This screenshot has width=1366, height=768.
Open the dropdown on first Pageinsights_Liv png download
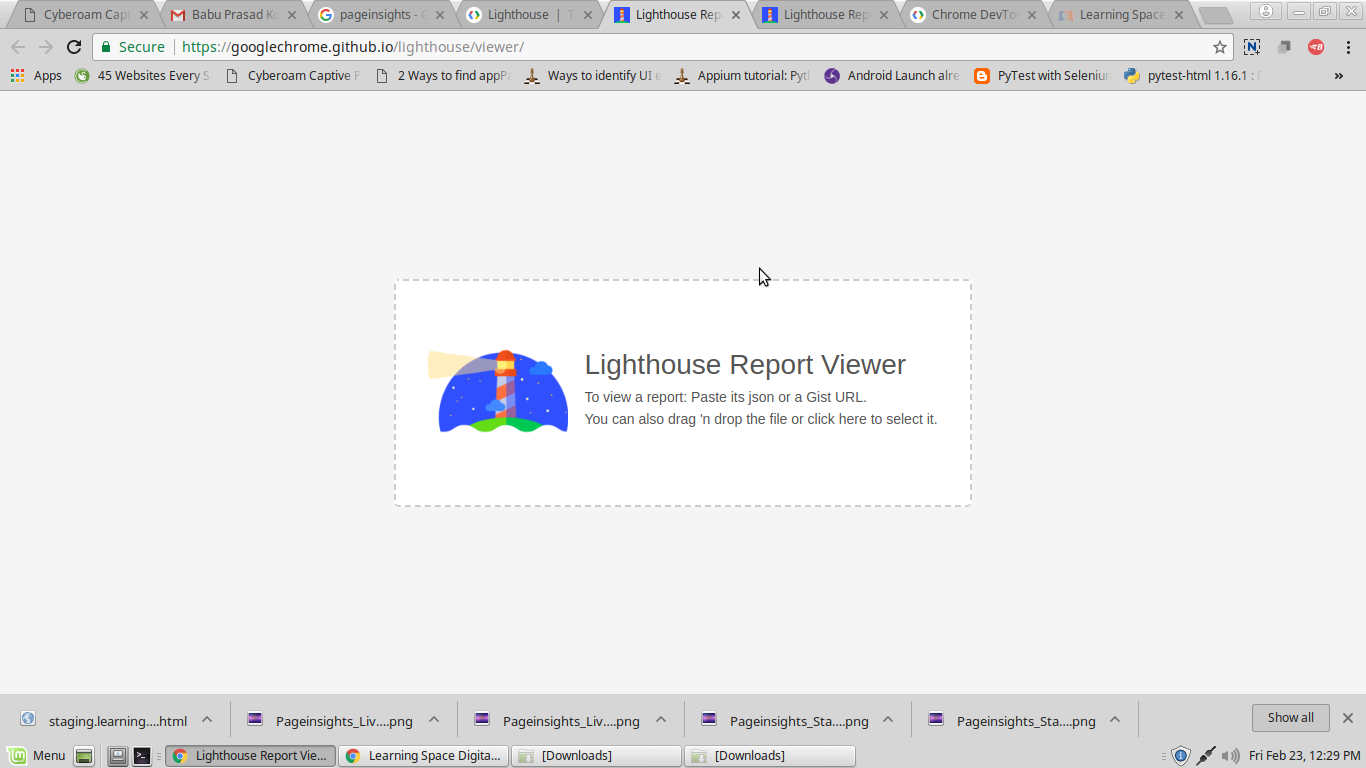(433, 718)
